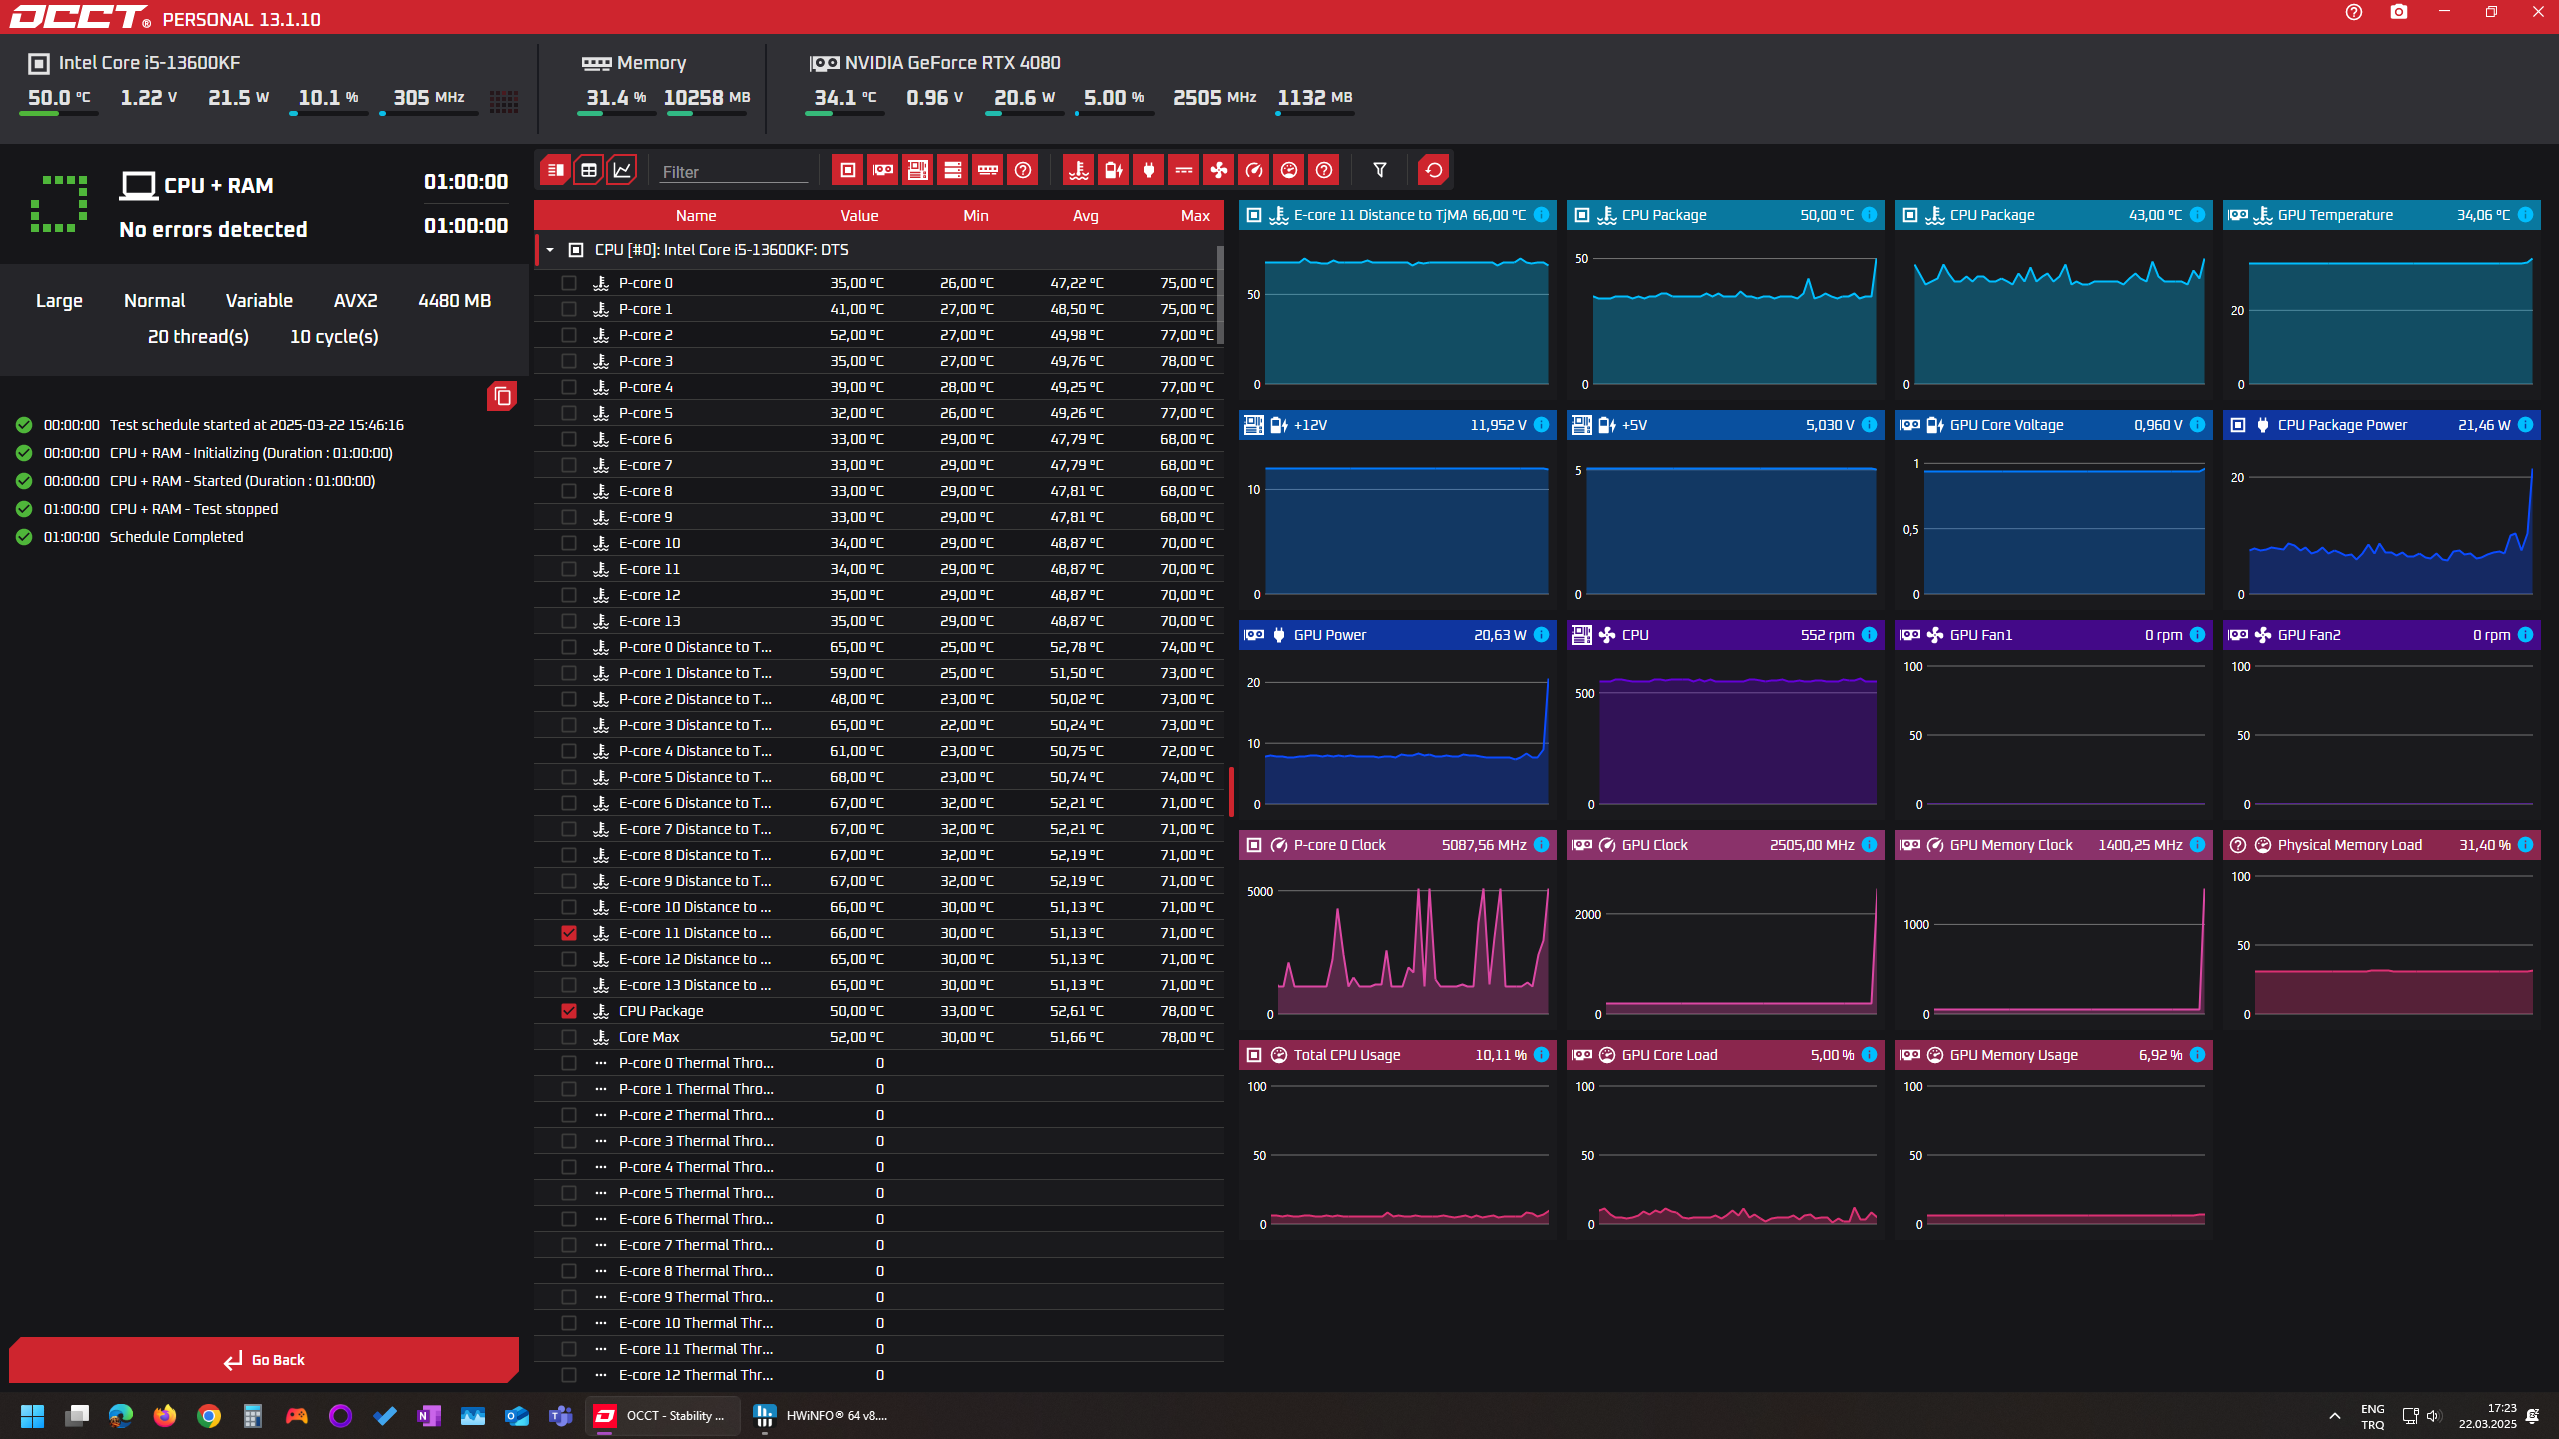The image size is (2559, 1439).
Task: Copy the test log with clipboard icon
Action: (x=502, y=397)
